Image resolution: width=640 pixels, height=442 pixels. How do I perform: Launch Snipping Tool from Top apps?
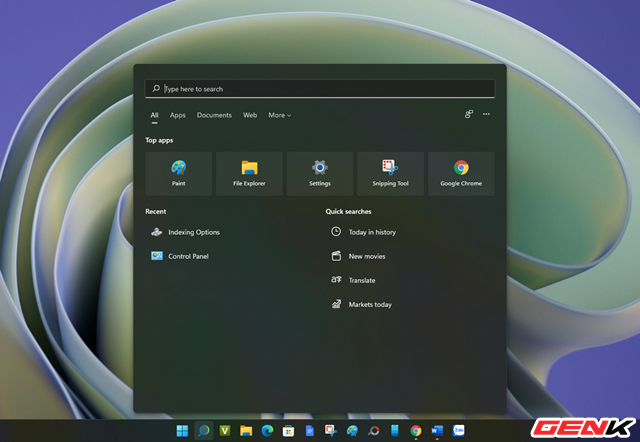(x=390, y=173)
